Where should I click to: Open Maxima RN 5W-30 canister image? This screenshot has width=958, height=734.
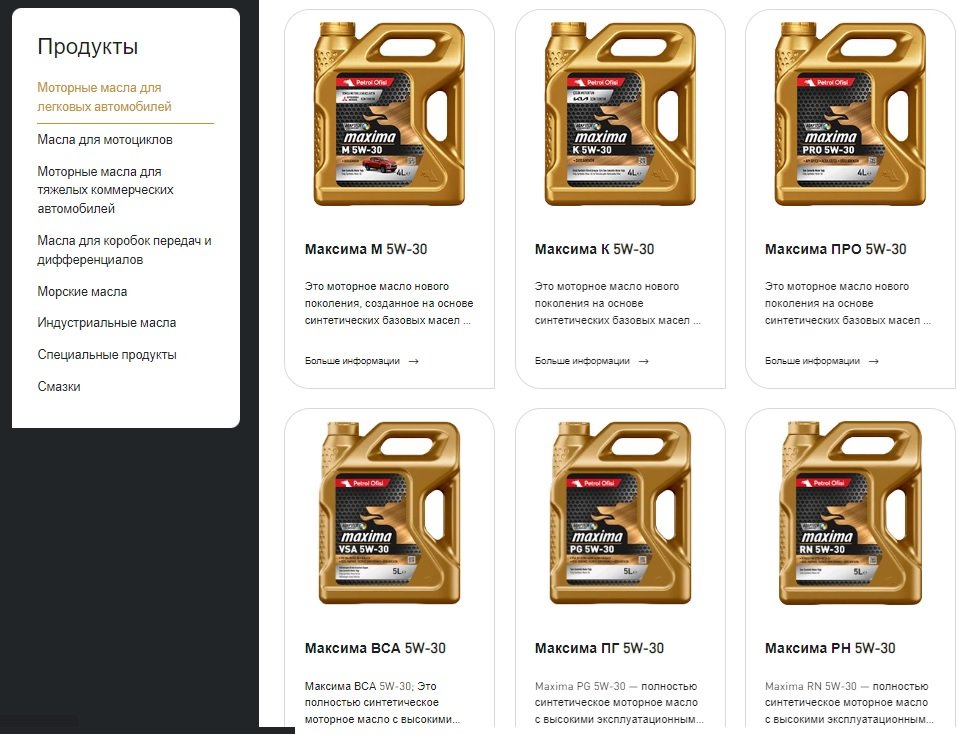[850, 513]
